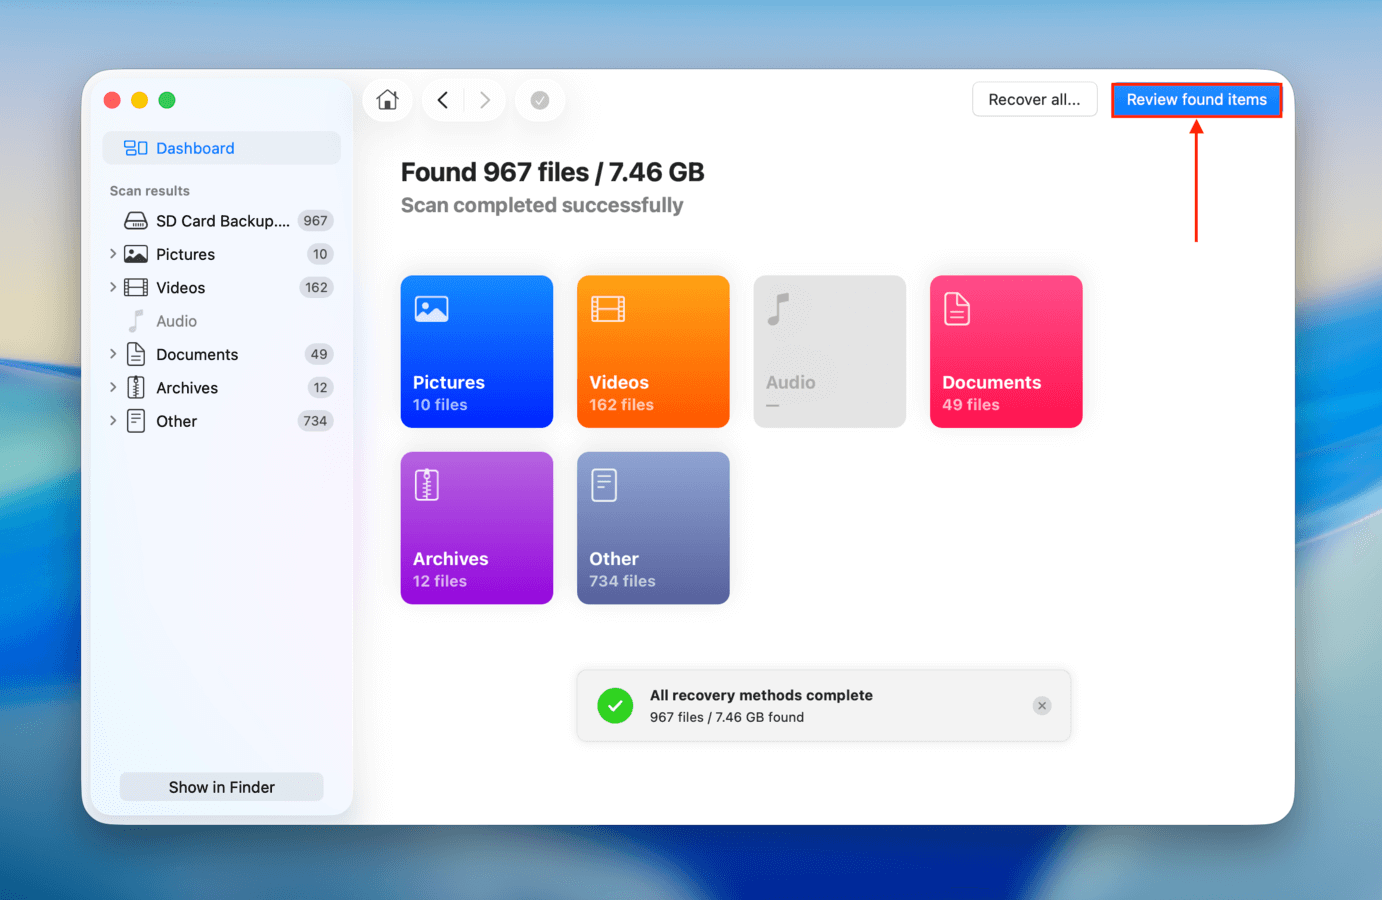Select Documents in the scan results list
The width and height of the screenshot is (1382, 900).
point(197,354)
